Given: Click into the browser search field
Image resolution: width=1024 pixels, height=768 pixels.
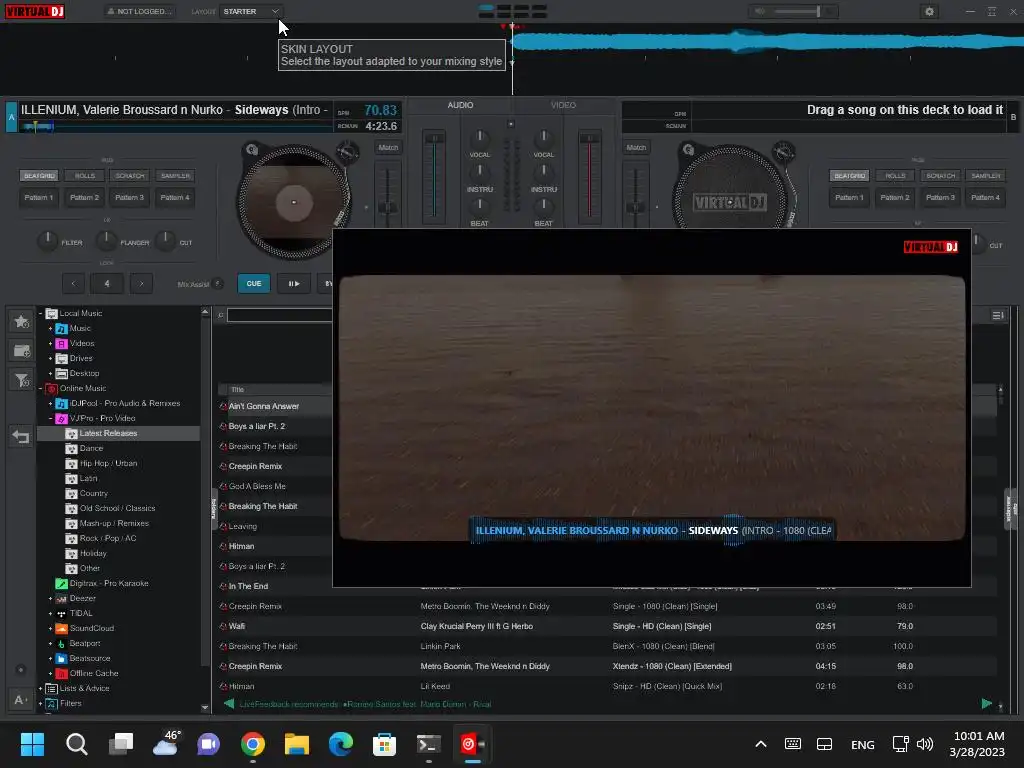Looking at the screenshot, I should (280, 315).
